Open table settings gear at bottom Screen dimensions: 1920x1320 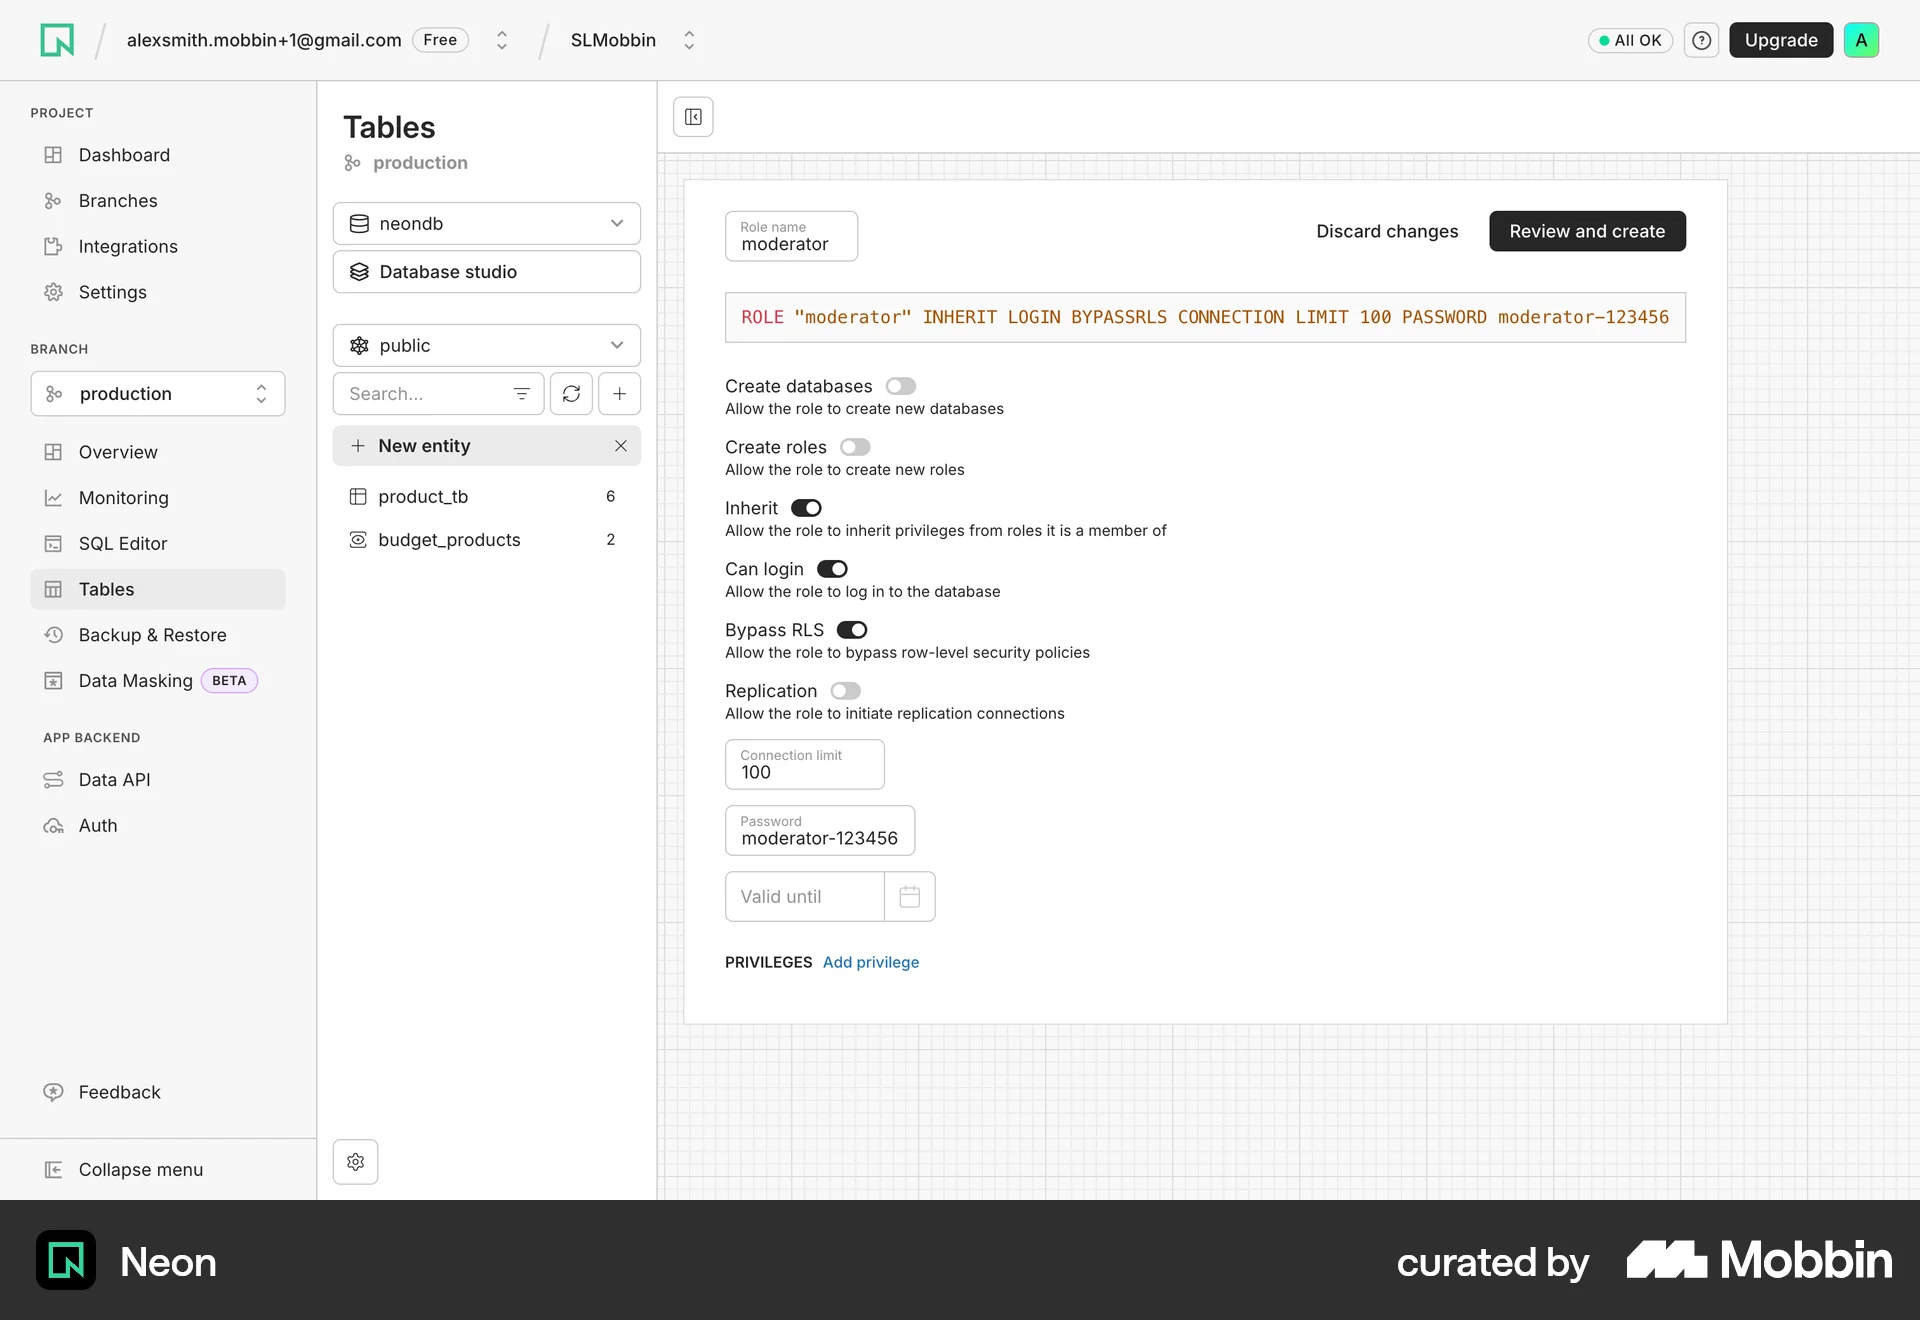pos(355,1162)
